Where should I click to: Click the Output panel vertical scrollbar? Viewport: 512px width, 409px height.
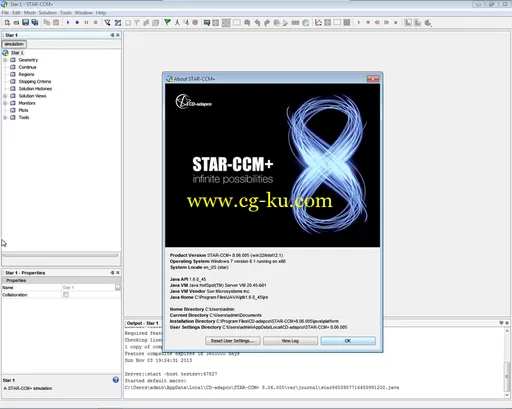tap(507, 363)
